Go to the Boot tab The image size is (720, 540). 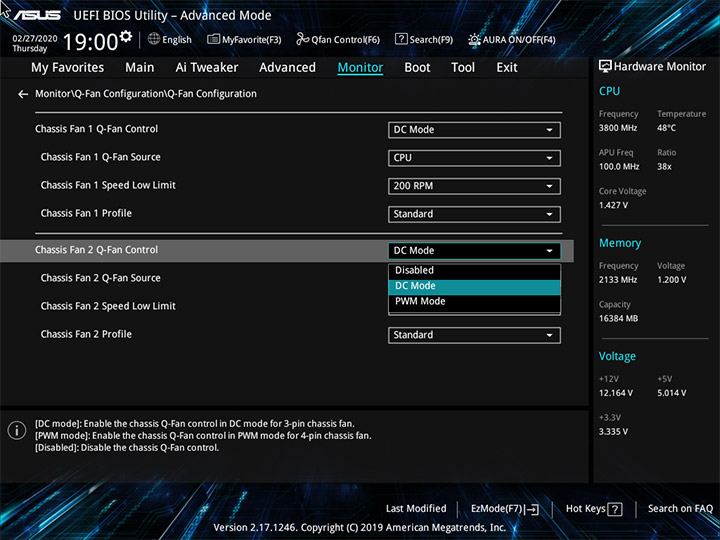coord(417,68)
